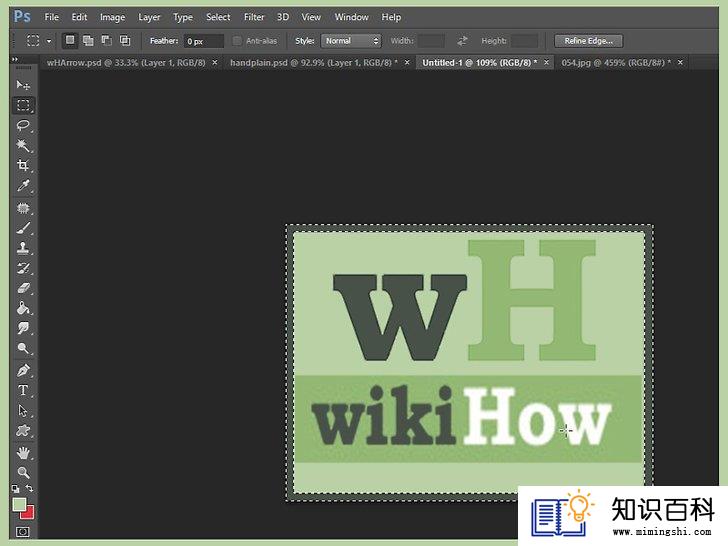Click the red background color swatch
The height and width of the screenshot is (546, 728).
pos(29,514)
